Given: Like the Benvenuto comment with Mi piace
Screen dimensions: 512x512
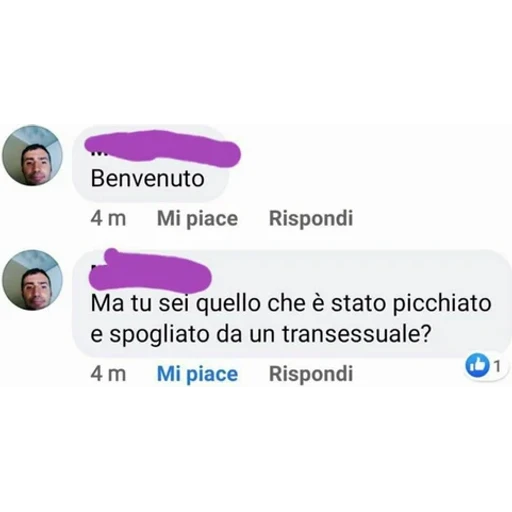Looking at the screenshot, I should 197,219.
